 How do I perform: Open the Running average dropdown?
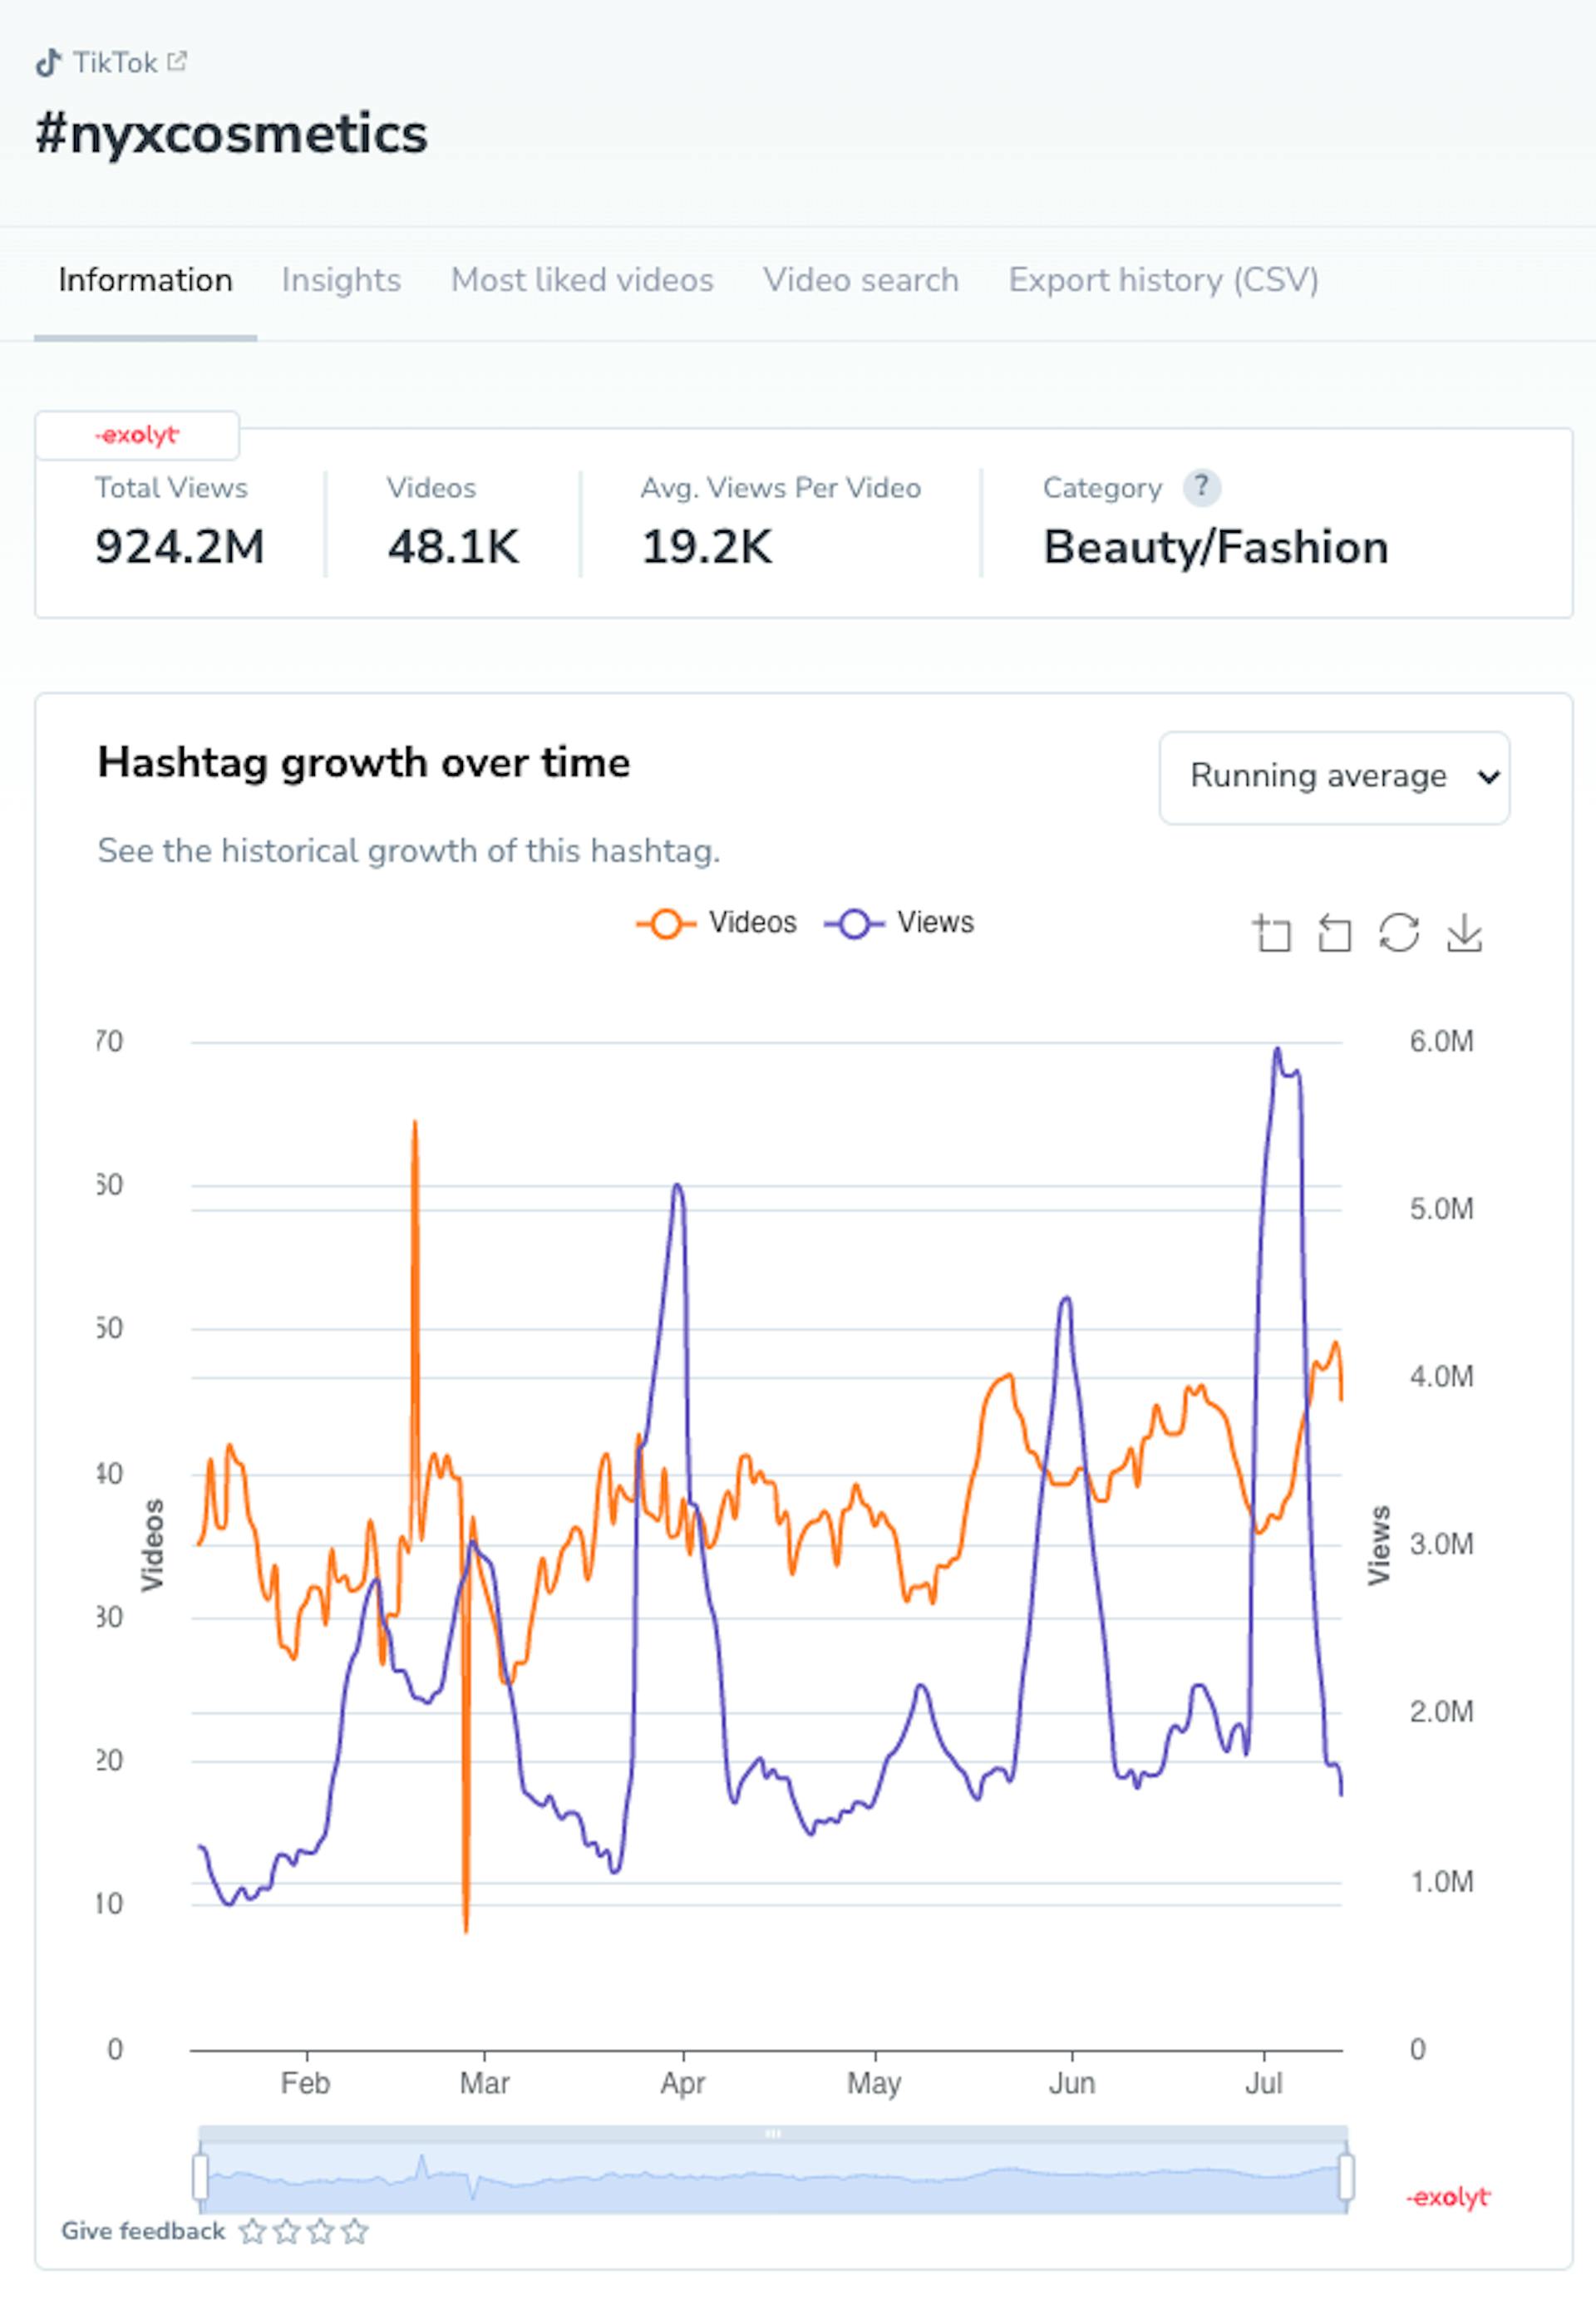[x=1334, y=777]
